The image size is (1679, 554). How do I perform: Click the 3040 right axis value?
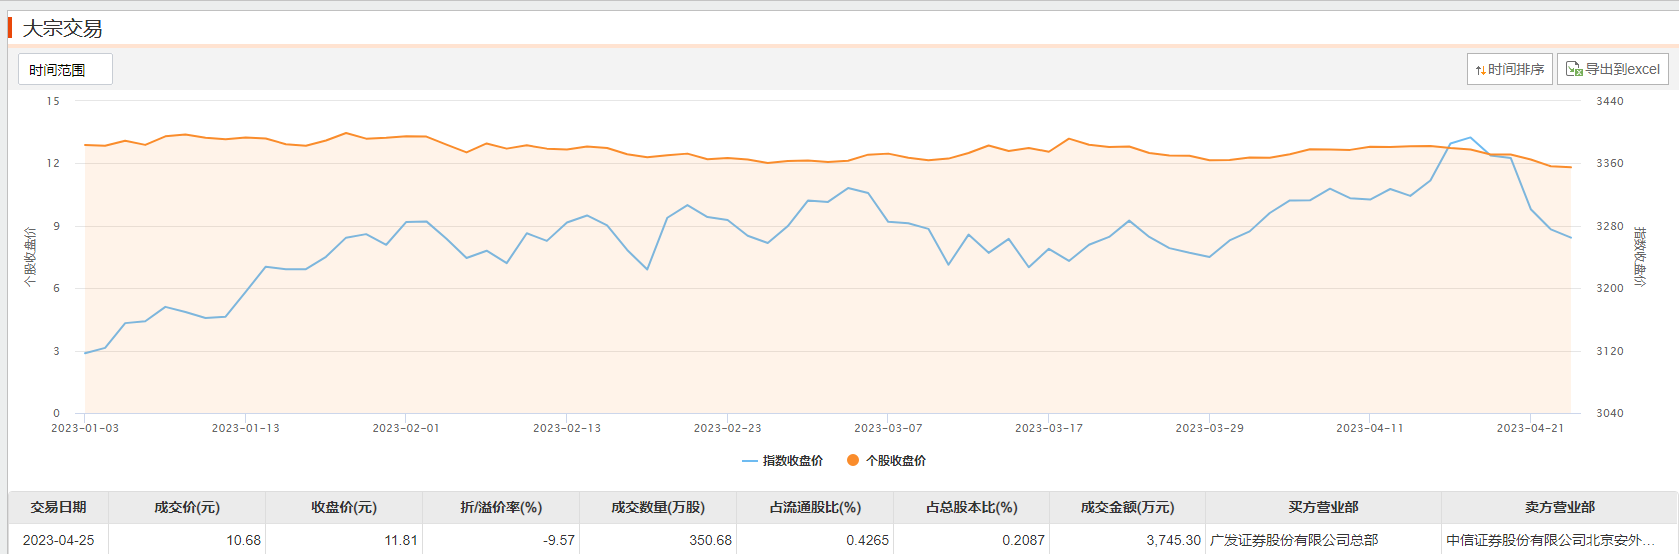tap(1610, 413)
